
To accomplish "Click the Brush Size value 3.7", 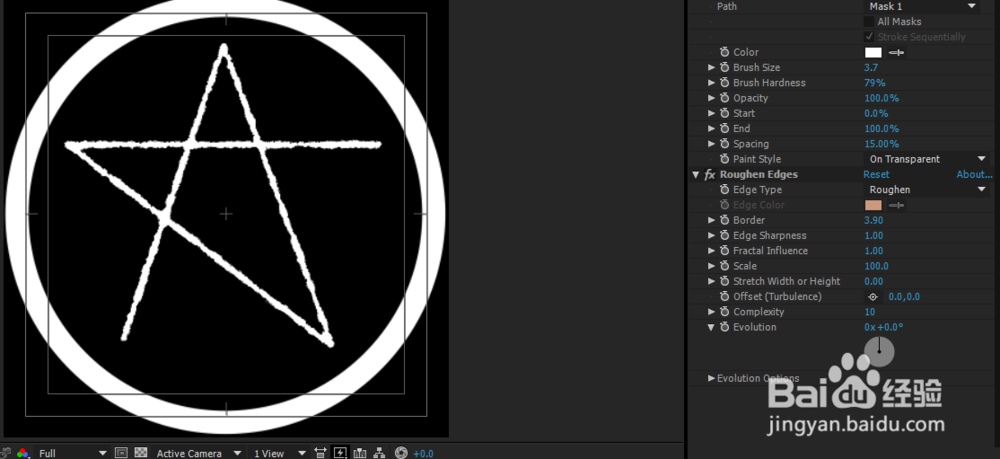I will [x=871, y=68].
